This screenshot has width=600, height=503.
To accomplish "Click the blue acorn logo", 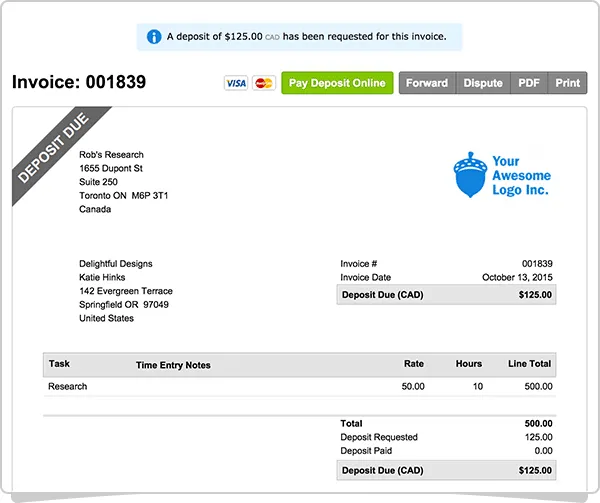I will [468, 175].
